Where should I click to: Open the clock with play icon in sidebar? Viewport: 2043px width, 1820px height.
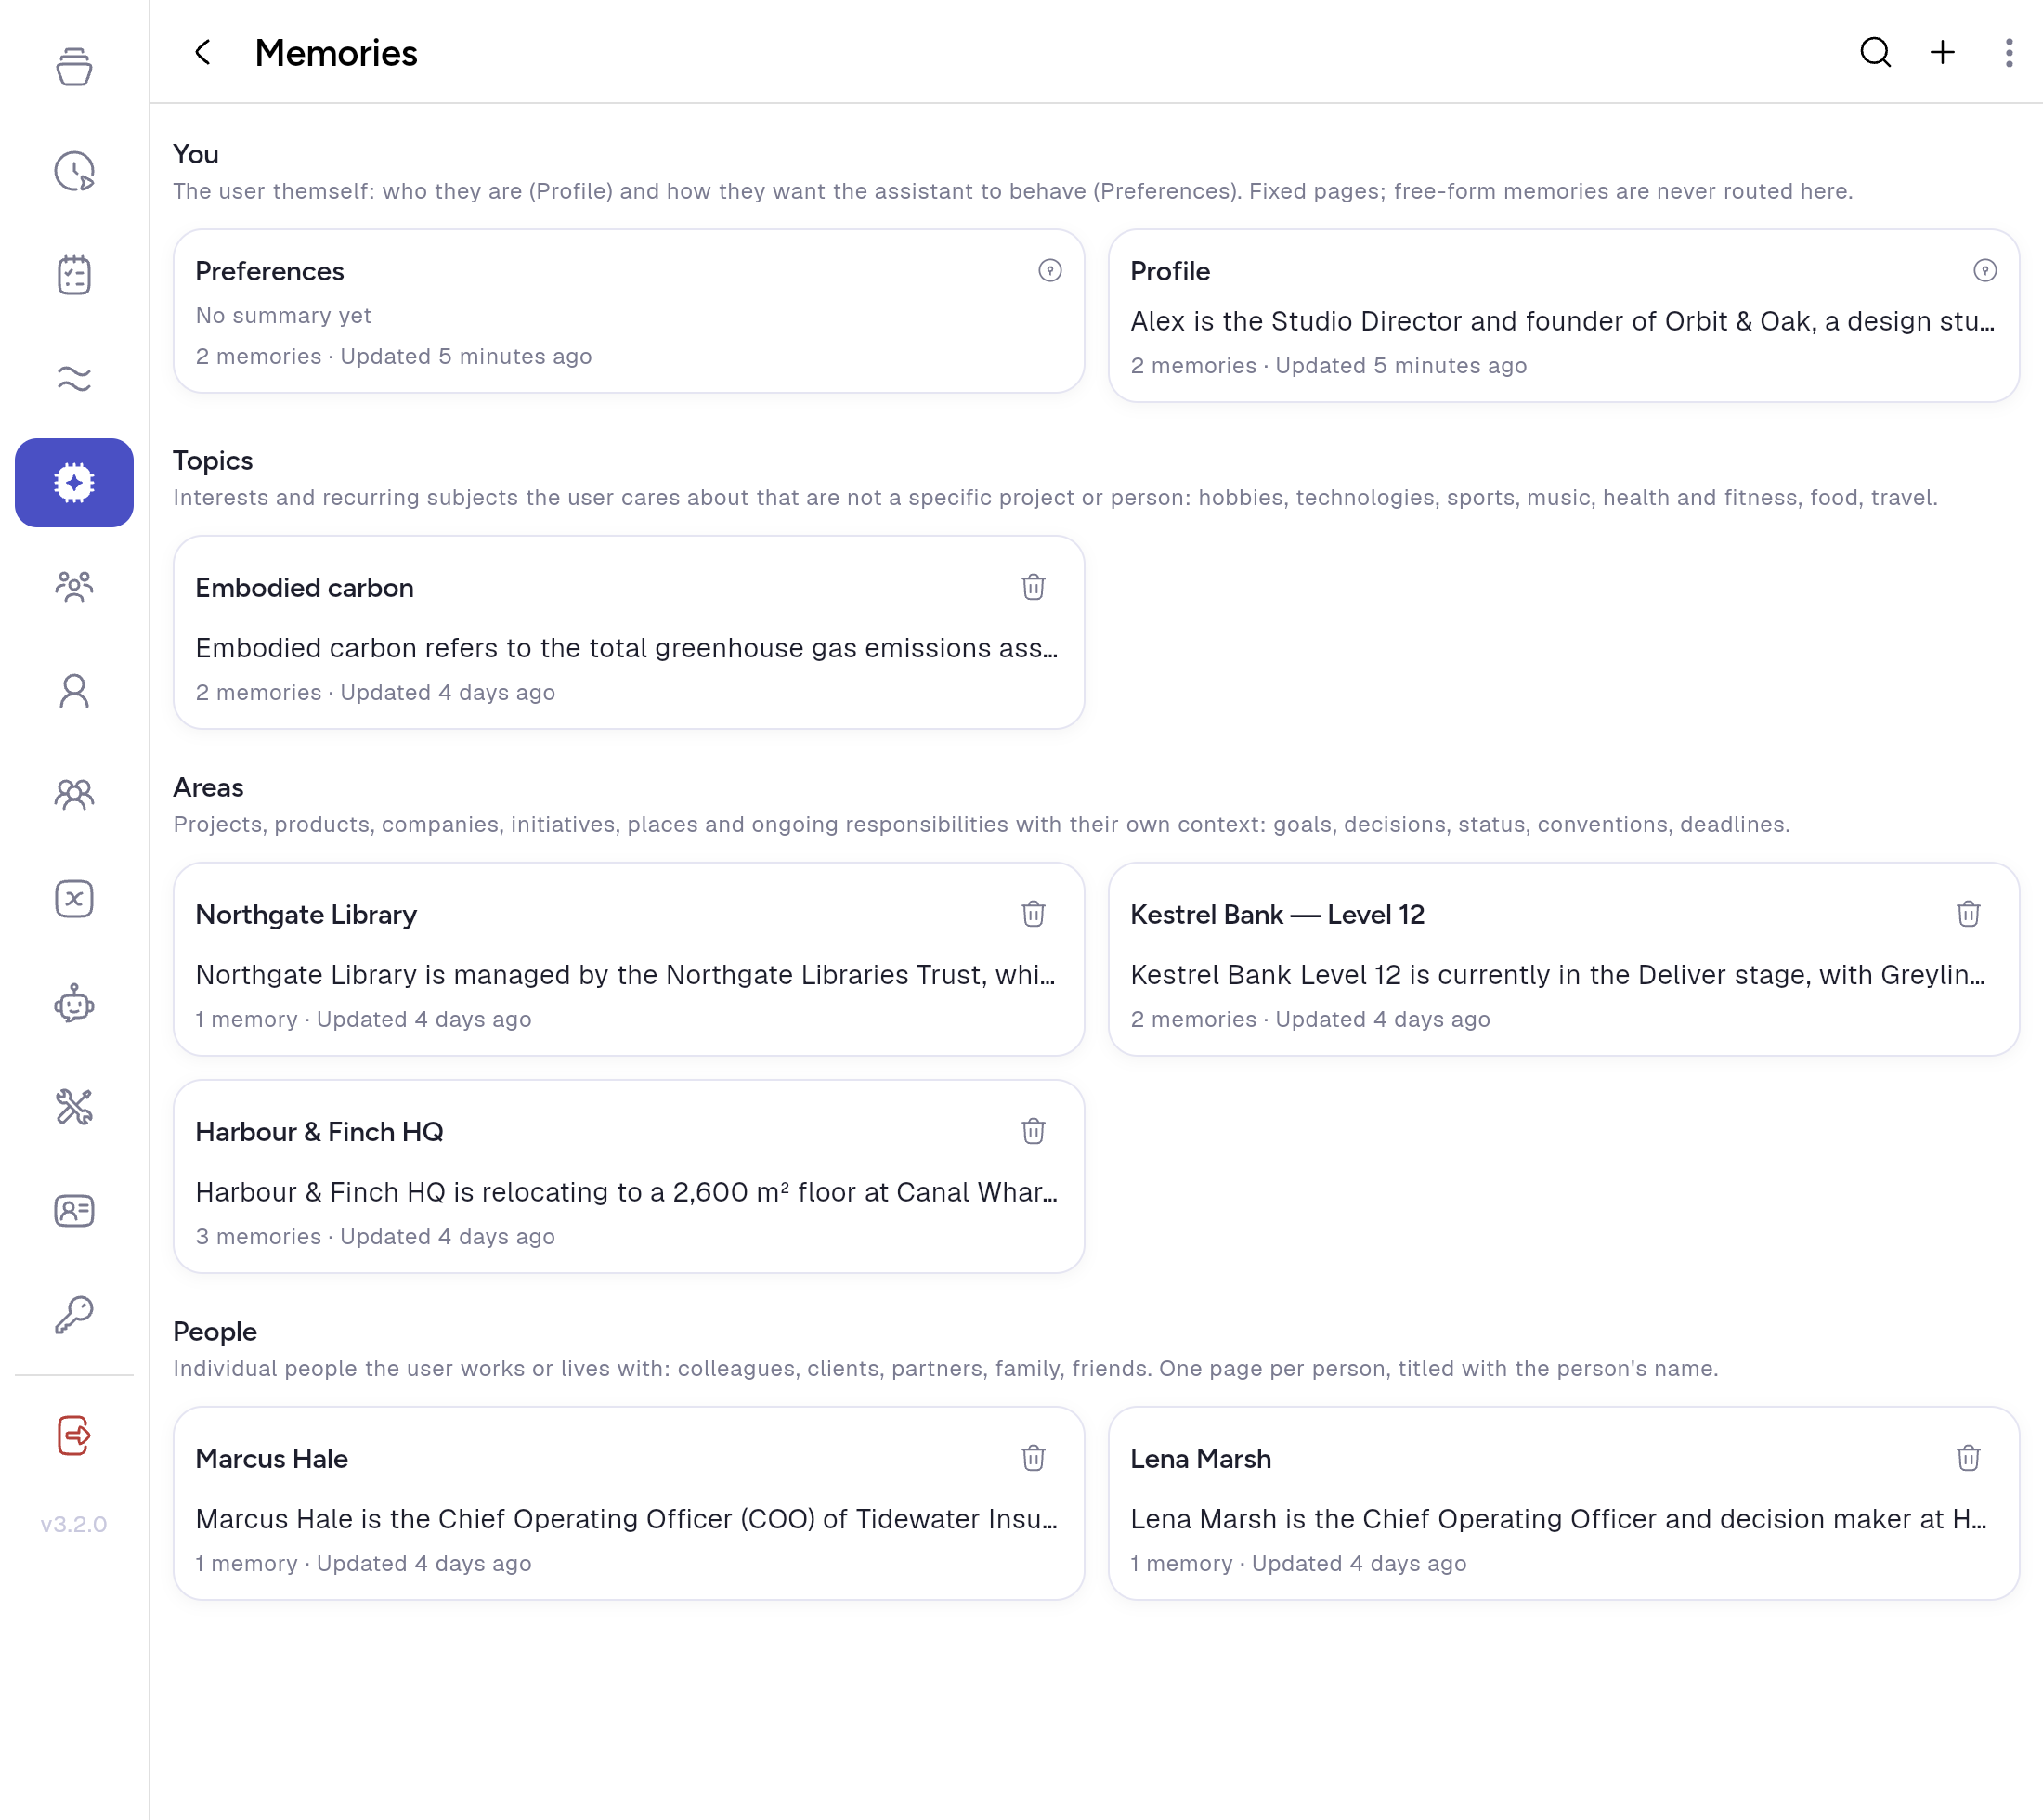[74, 171]
